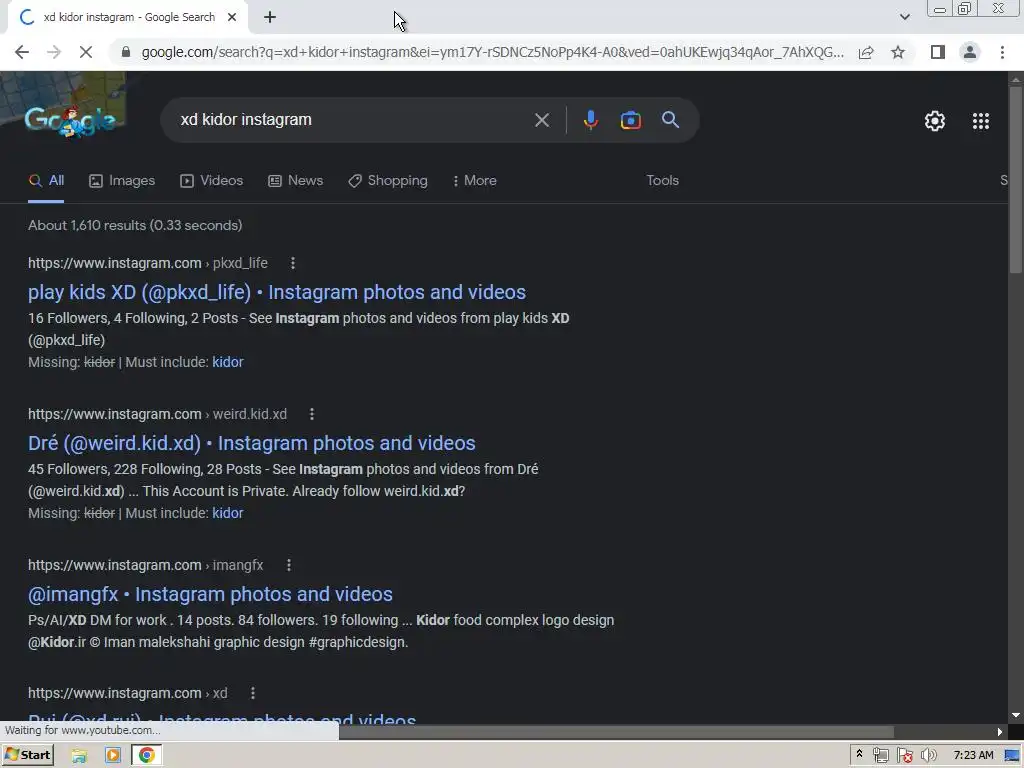The width and height of the screenshot is (1024, 768).
Task: Click the 'https://www.instagram.com › imangfx' URL text
Action: 146,566
